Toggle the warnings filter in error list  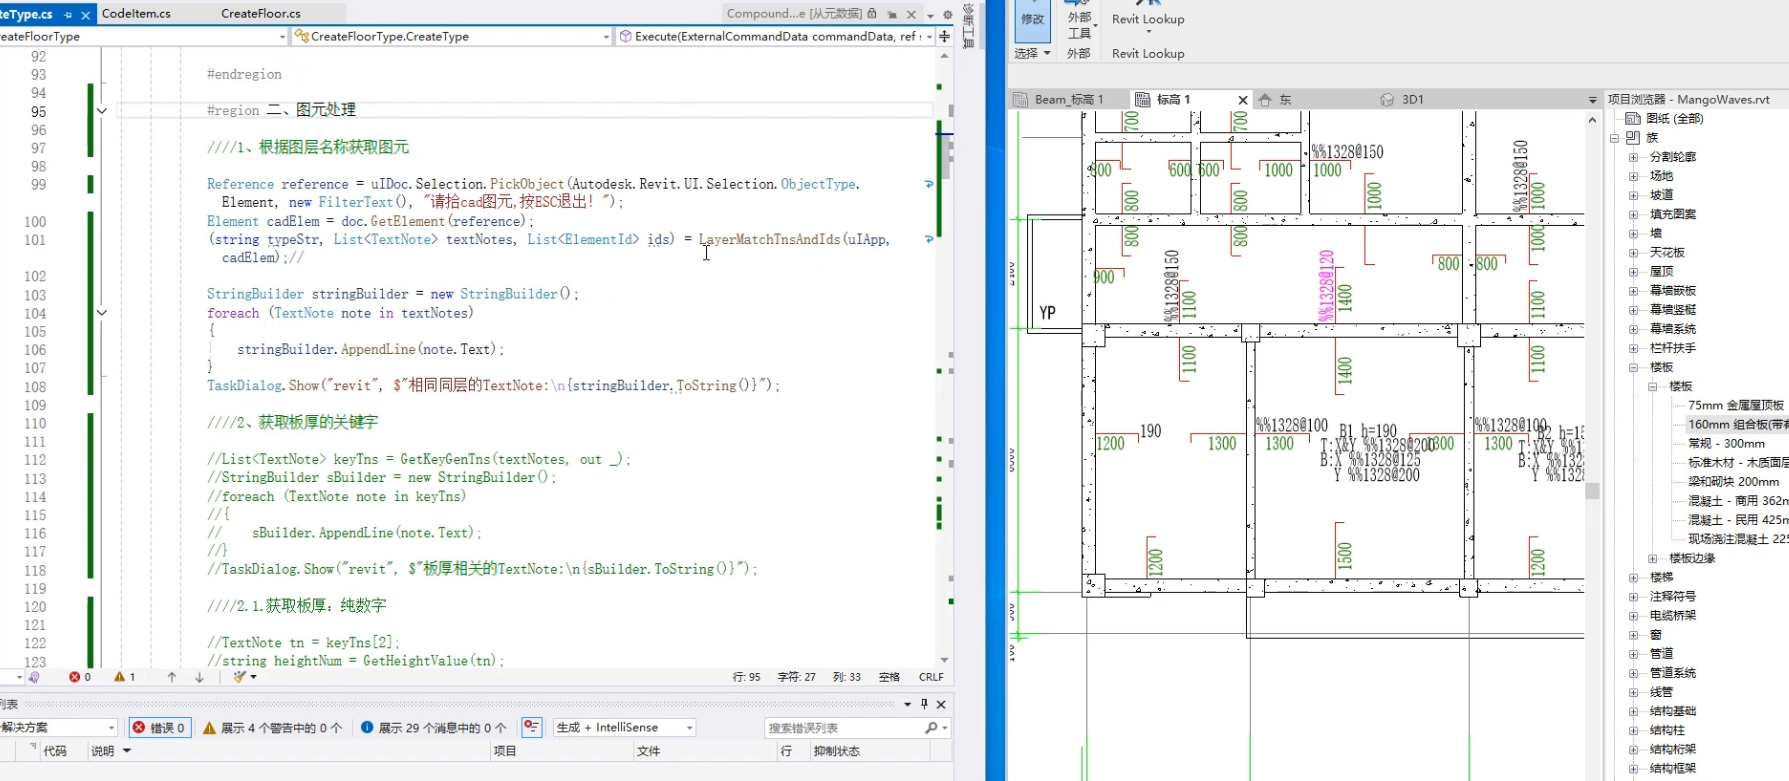point(272,728)
